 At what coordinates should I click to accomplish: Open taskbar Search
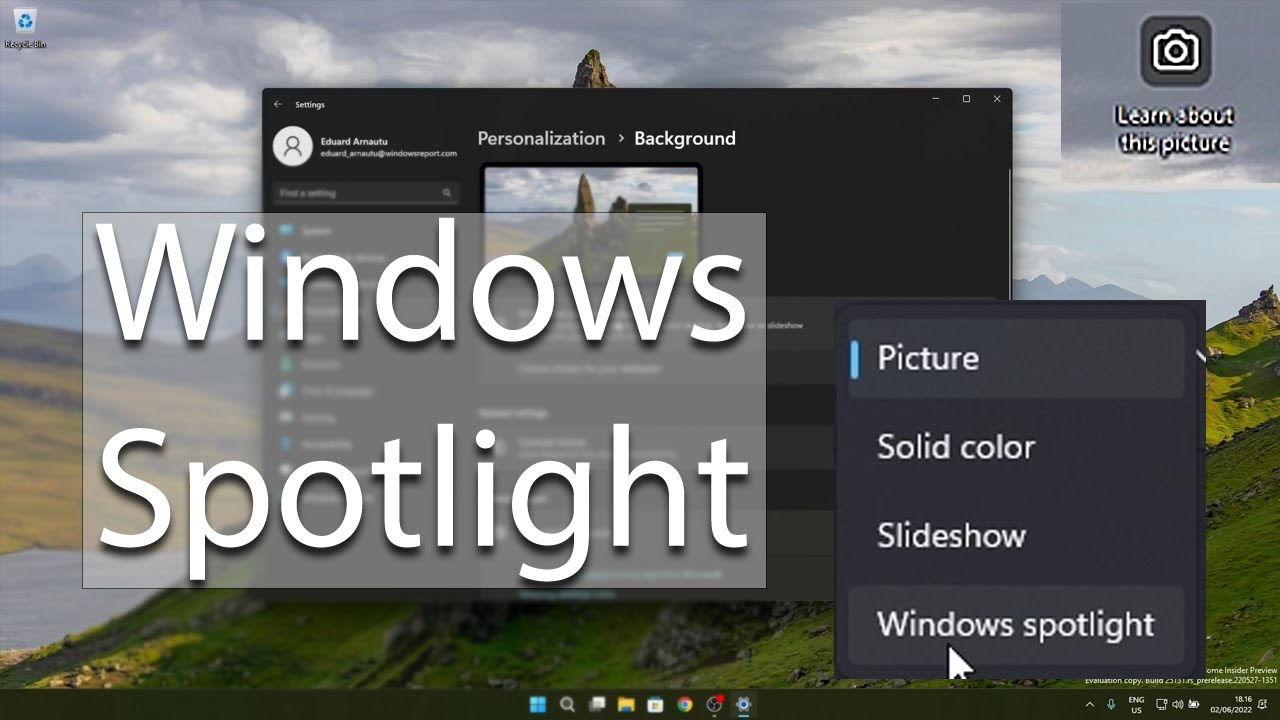click(x=567, y=704)
